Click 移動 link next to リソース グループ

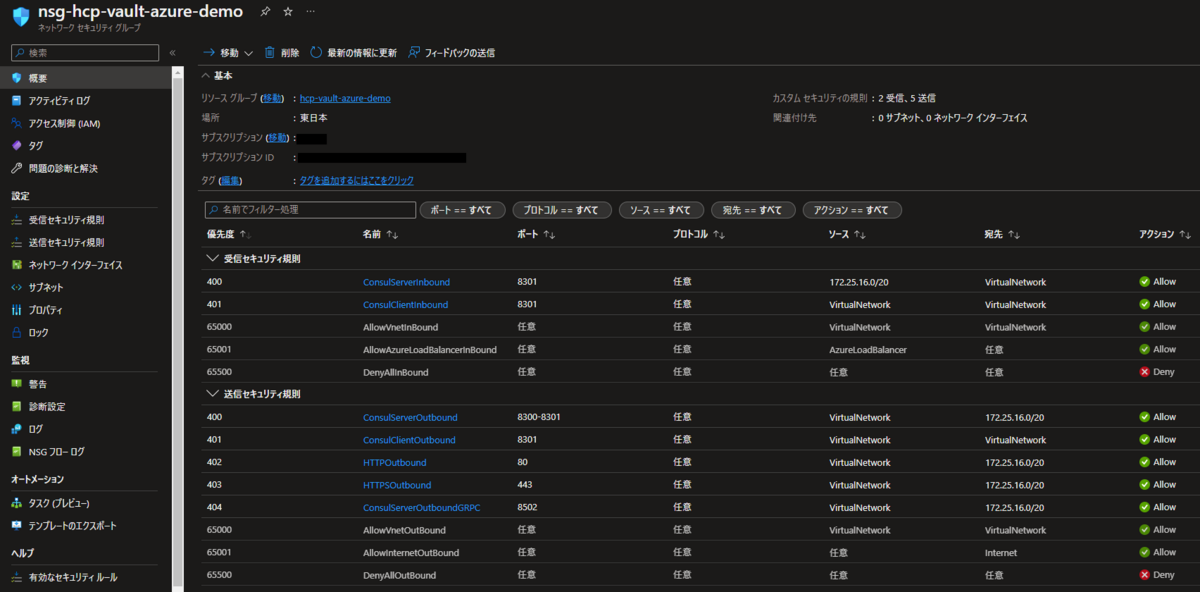(272, 98)
